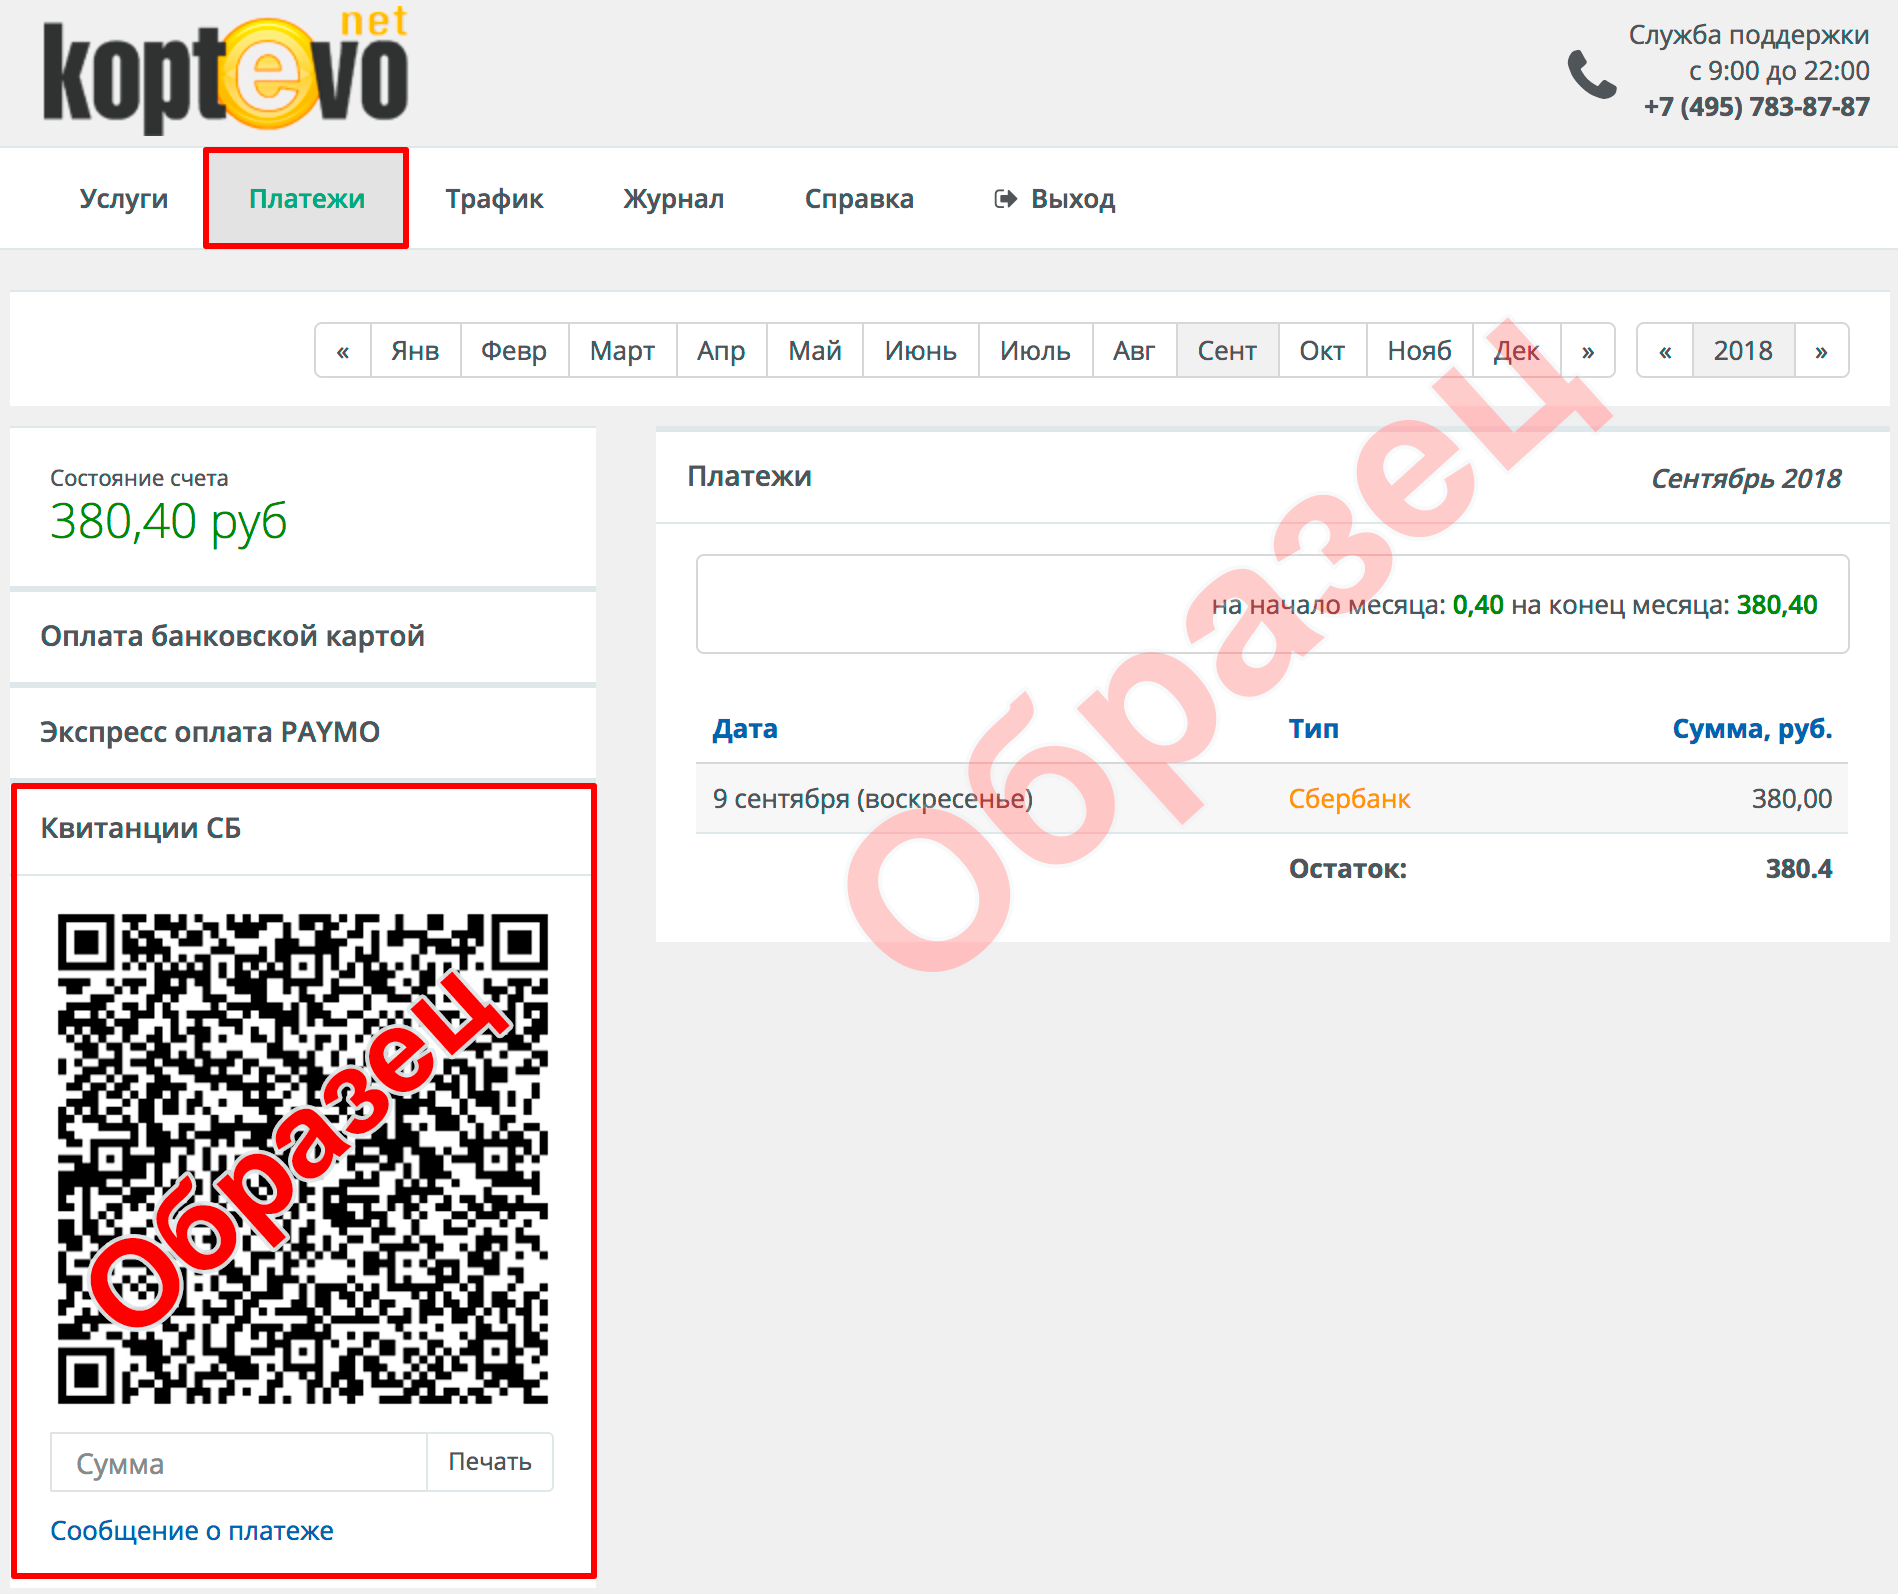This screenshot has height=1594, width=1898.
Task: Click the QR code payment image
Action: tap(302, 1158)
